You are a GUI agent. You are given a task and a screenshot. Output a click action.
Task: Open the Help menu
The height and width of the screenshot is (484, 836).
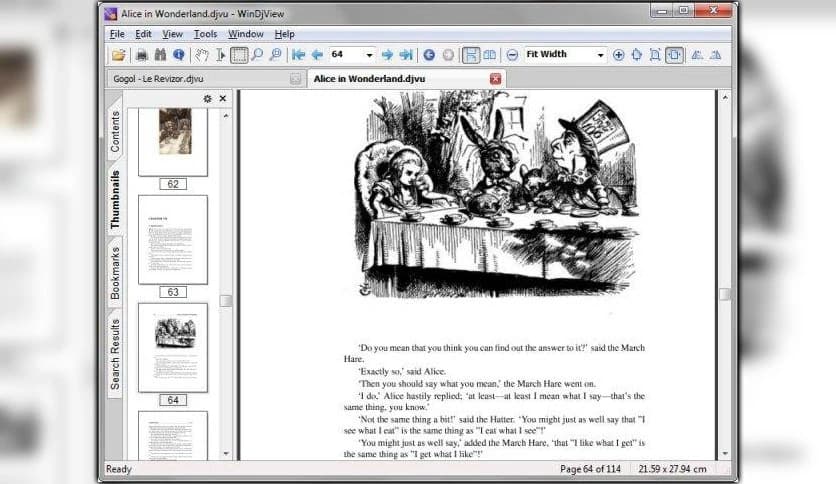coord(285,34)
